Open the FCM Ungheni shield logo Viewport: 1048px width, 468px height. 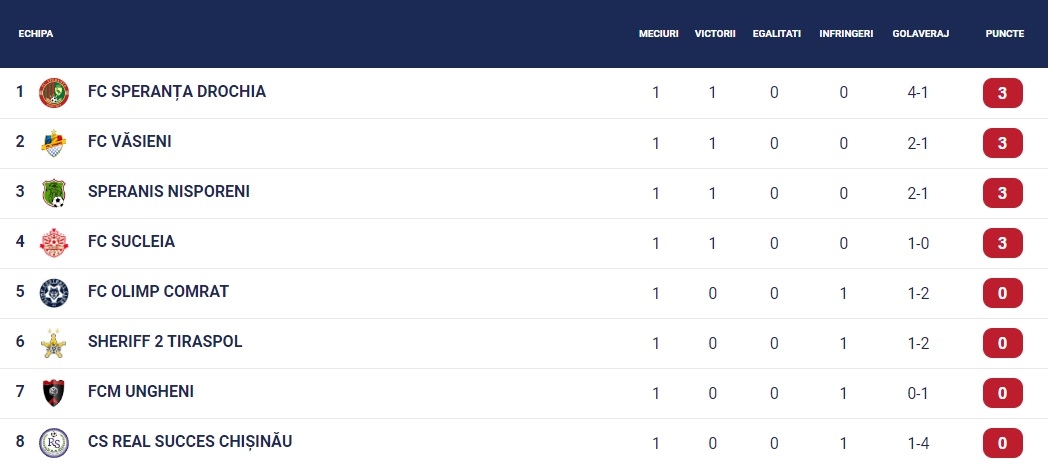53,393
